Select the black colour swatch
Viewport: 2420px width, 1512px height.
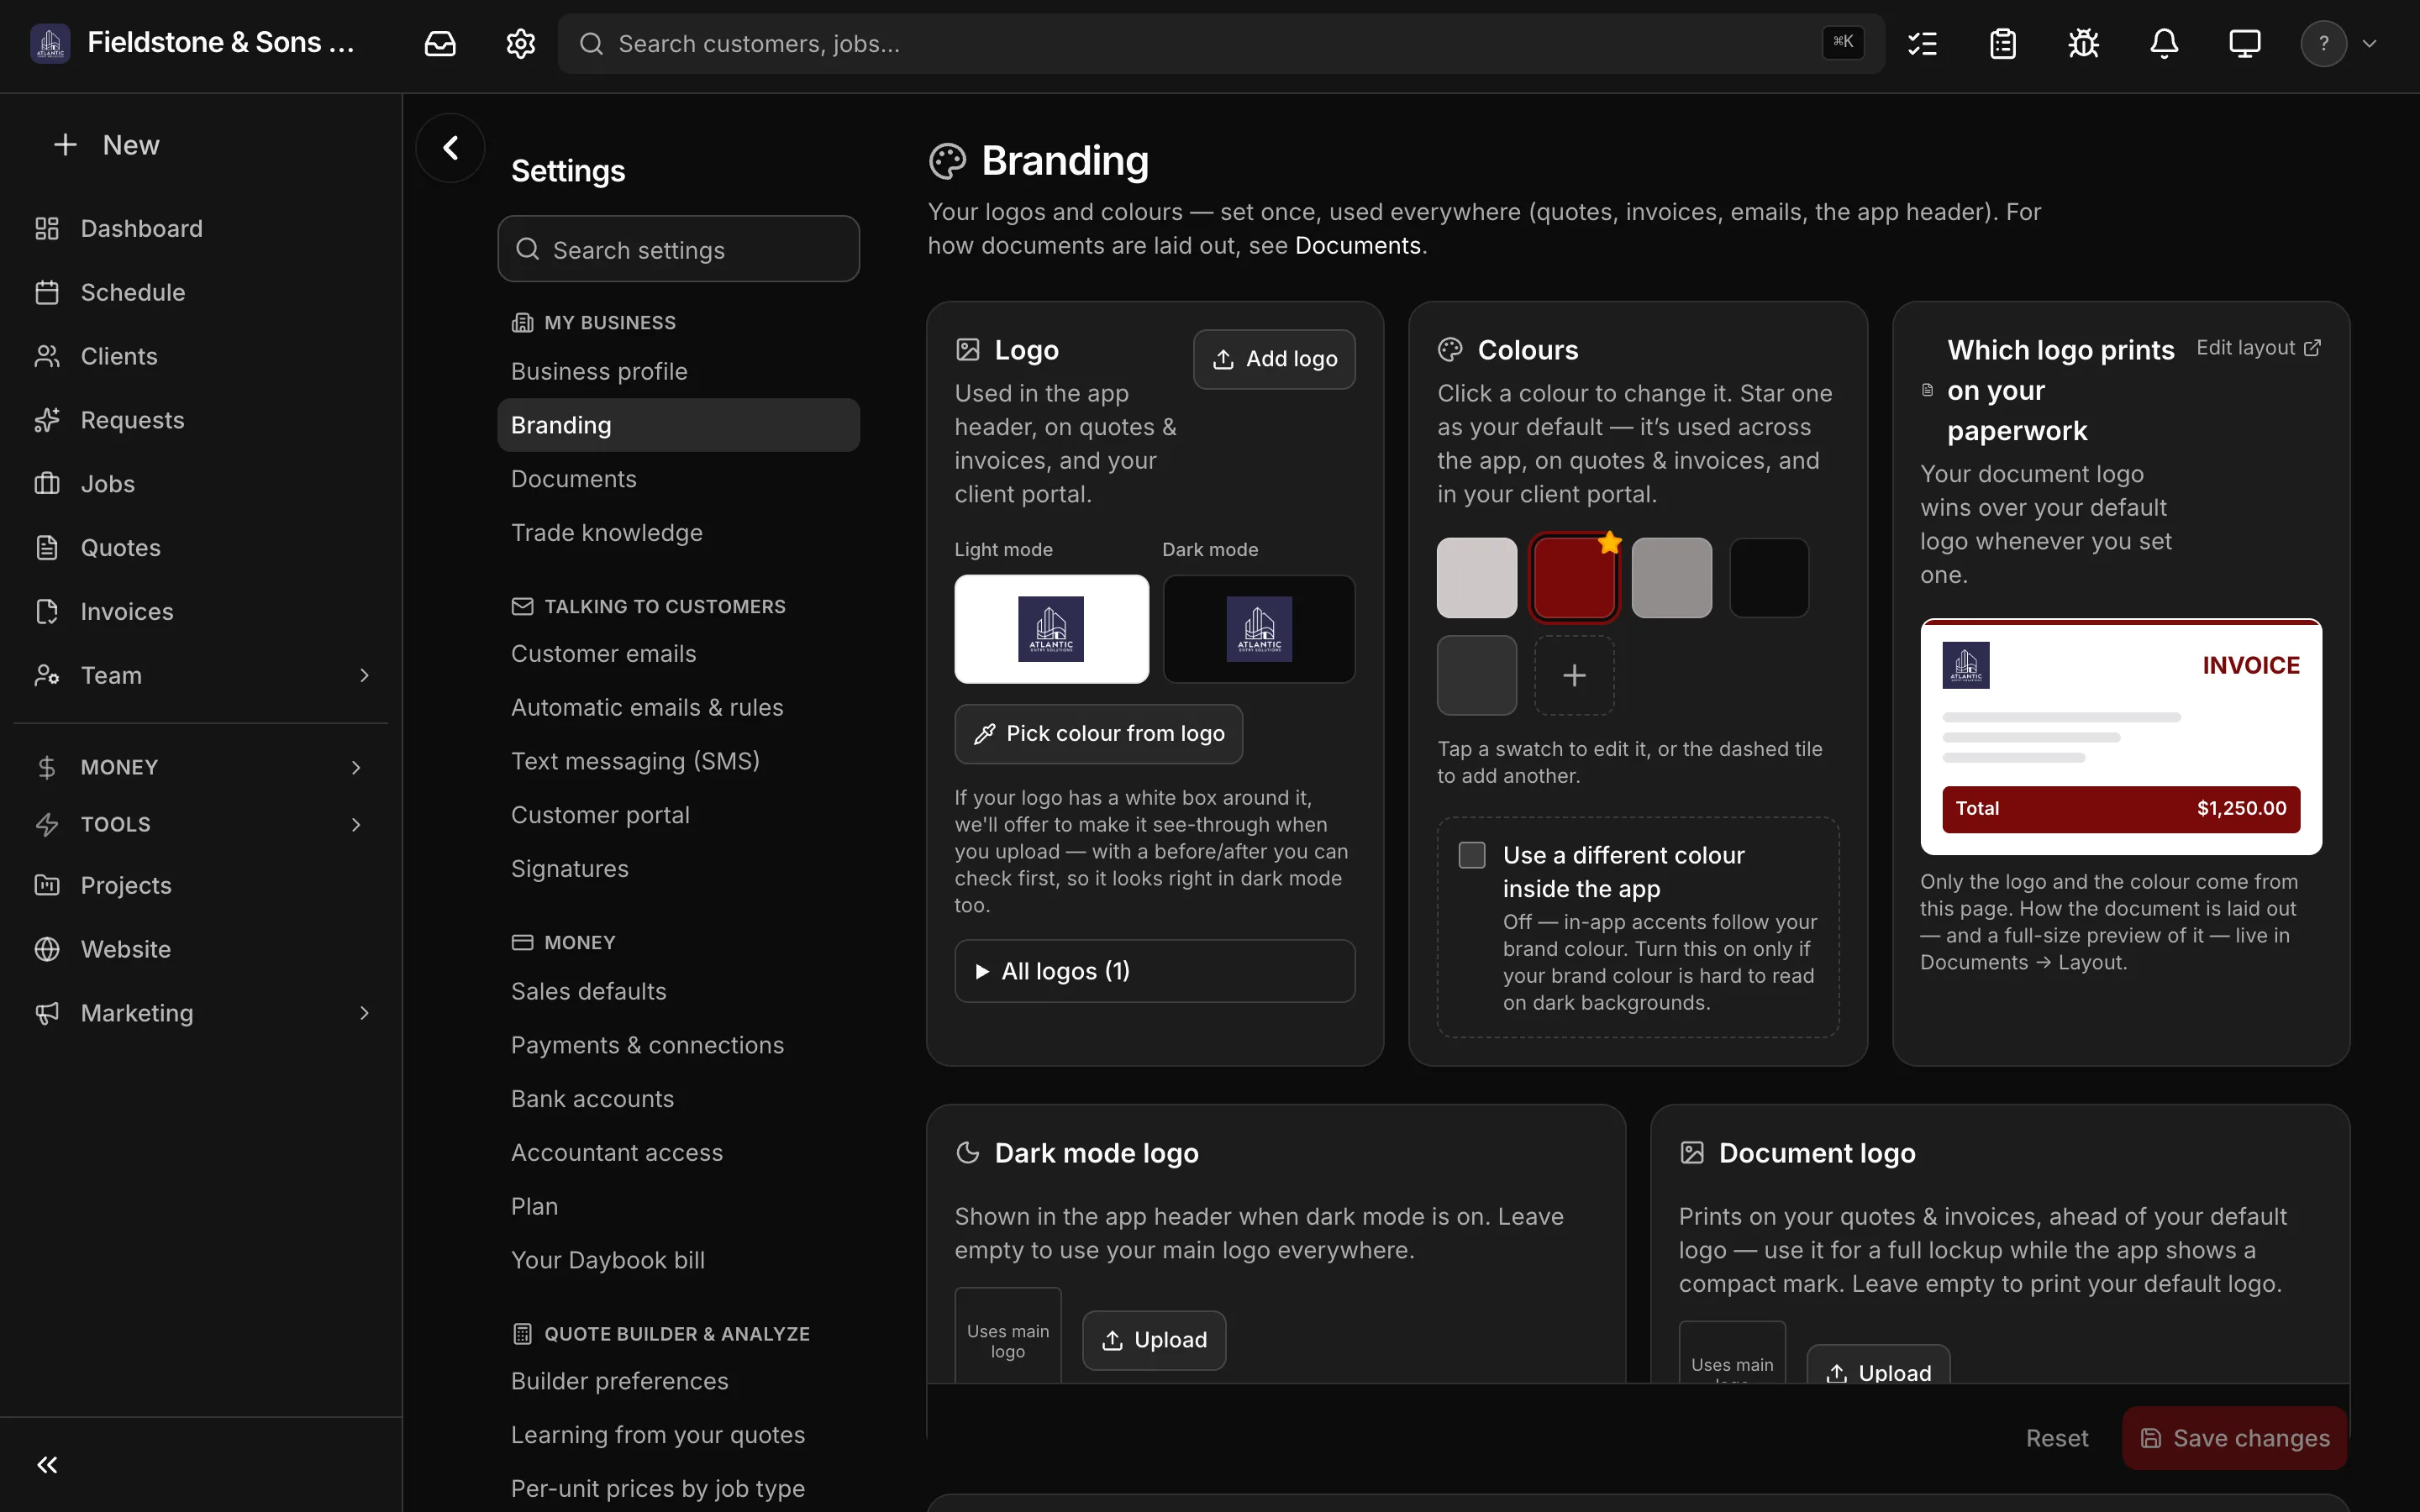(1769, 578)
